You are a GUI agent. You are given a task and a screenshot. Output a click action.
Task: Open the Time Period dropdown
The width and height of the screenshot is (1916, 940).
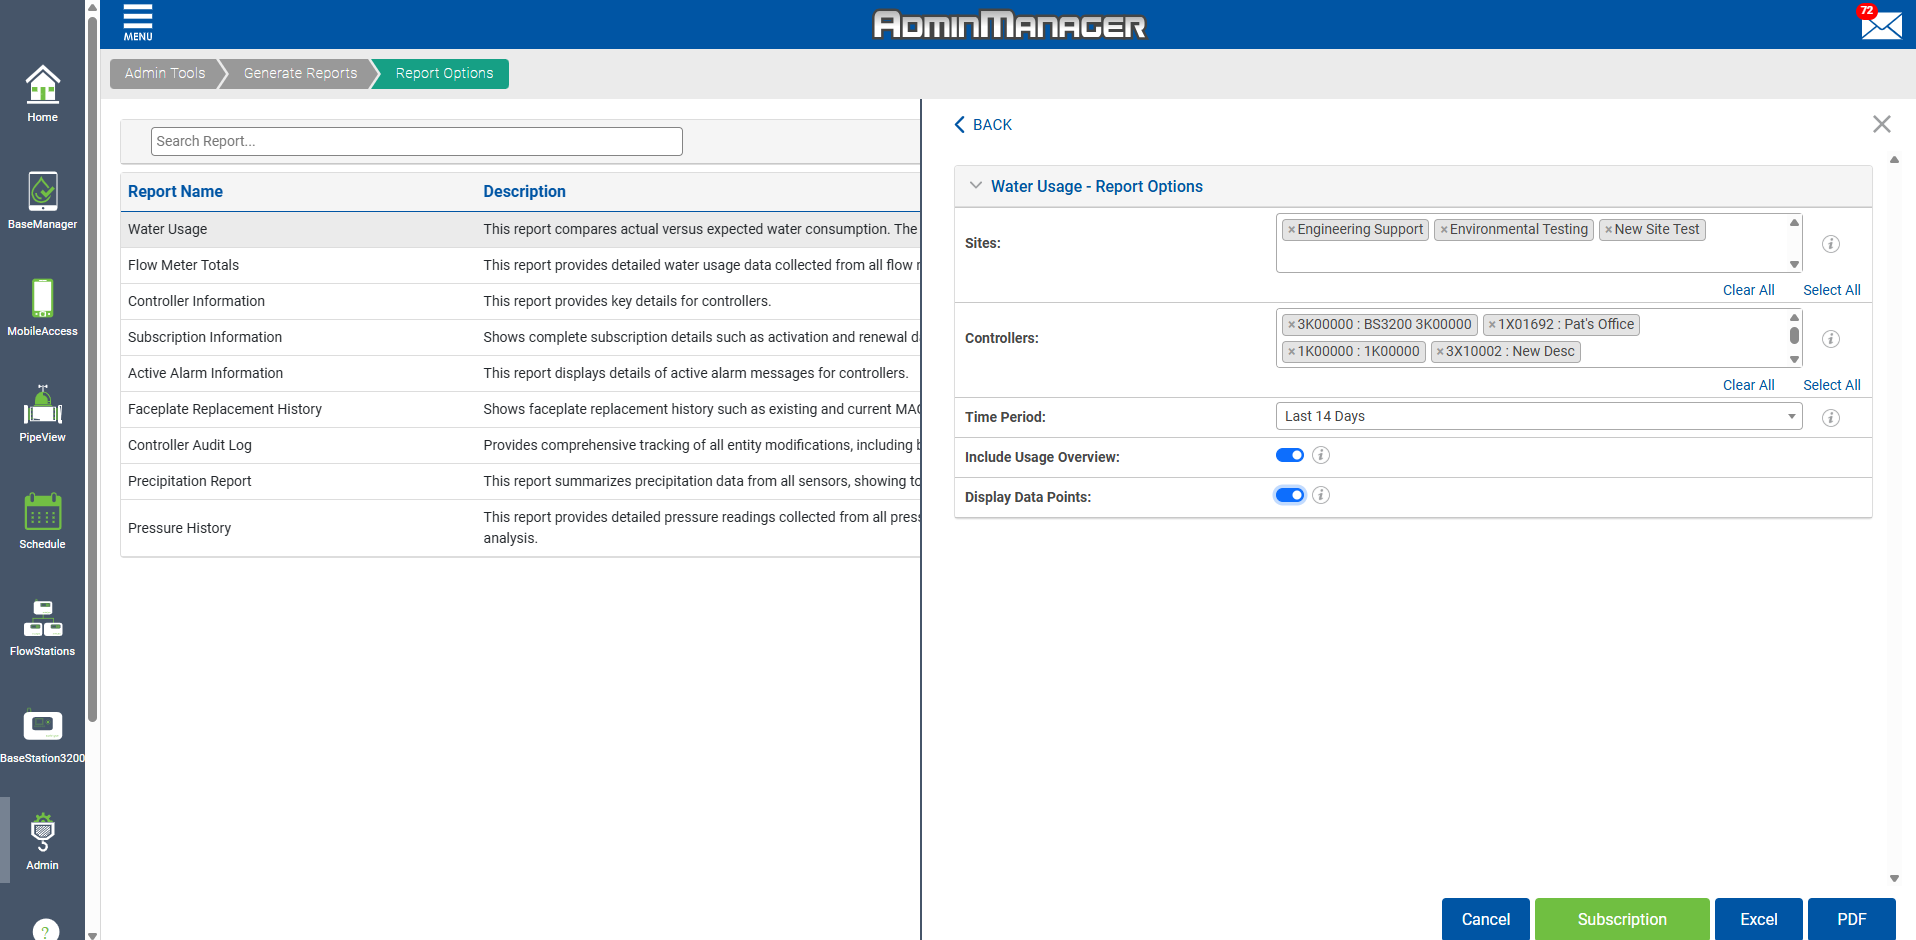tap(1538, 417)
